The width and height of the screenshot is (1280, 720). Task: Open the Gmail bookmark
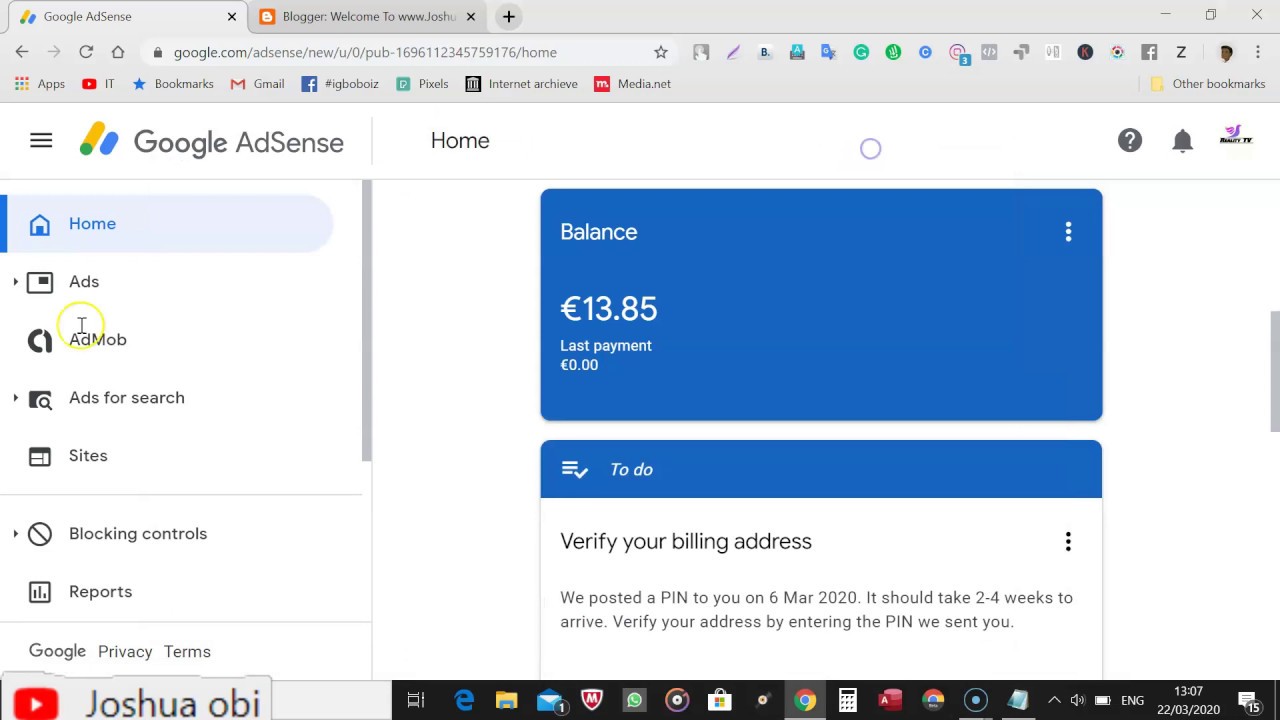[x=257, y=84]
